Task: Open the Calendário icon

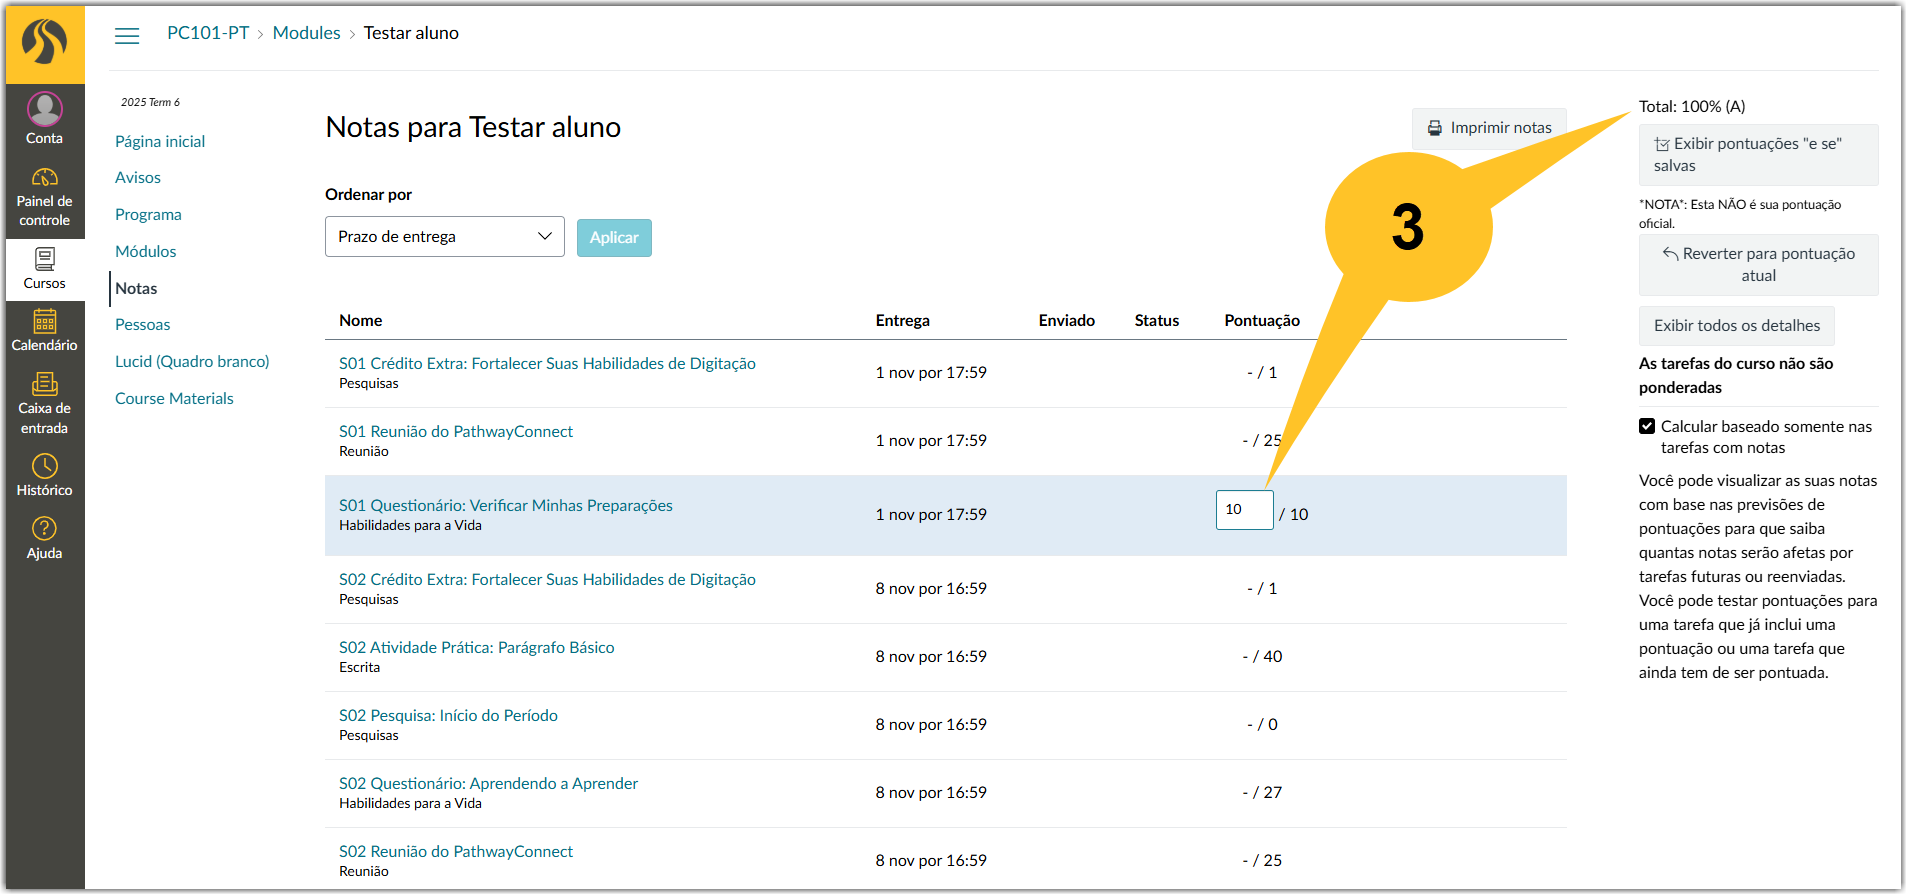Action: [45, 321]
